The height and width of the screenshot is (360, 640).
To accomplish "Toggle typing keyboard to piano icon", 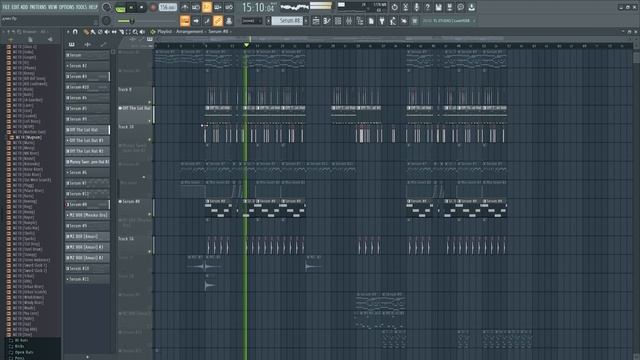I will coord(185,21).
